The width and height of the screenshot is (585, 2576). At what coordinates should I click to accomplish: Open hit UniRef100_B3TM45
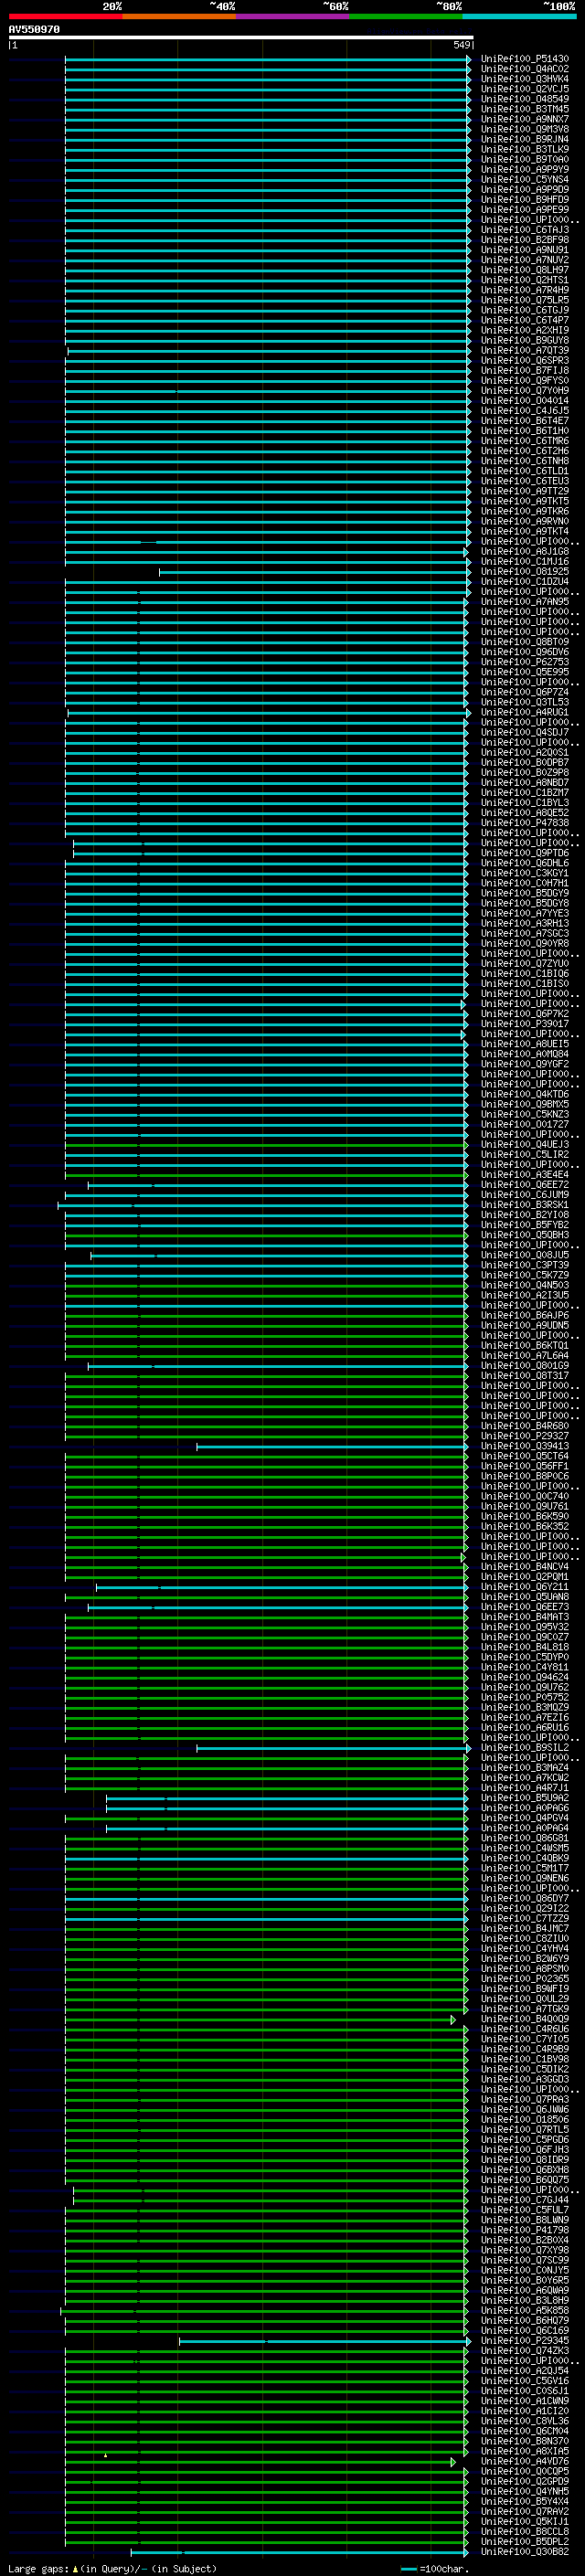tap(525, 109)
